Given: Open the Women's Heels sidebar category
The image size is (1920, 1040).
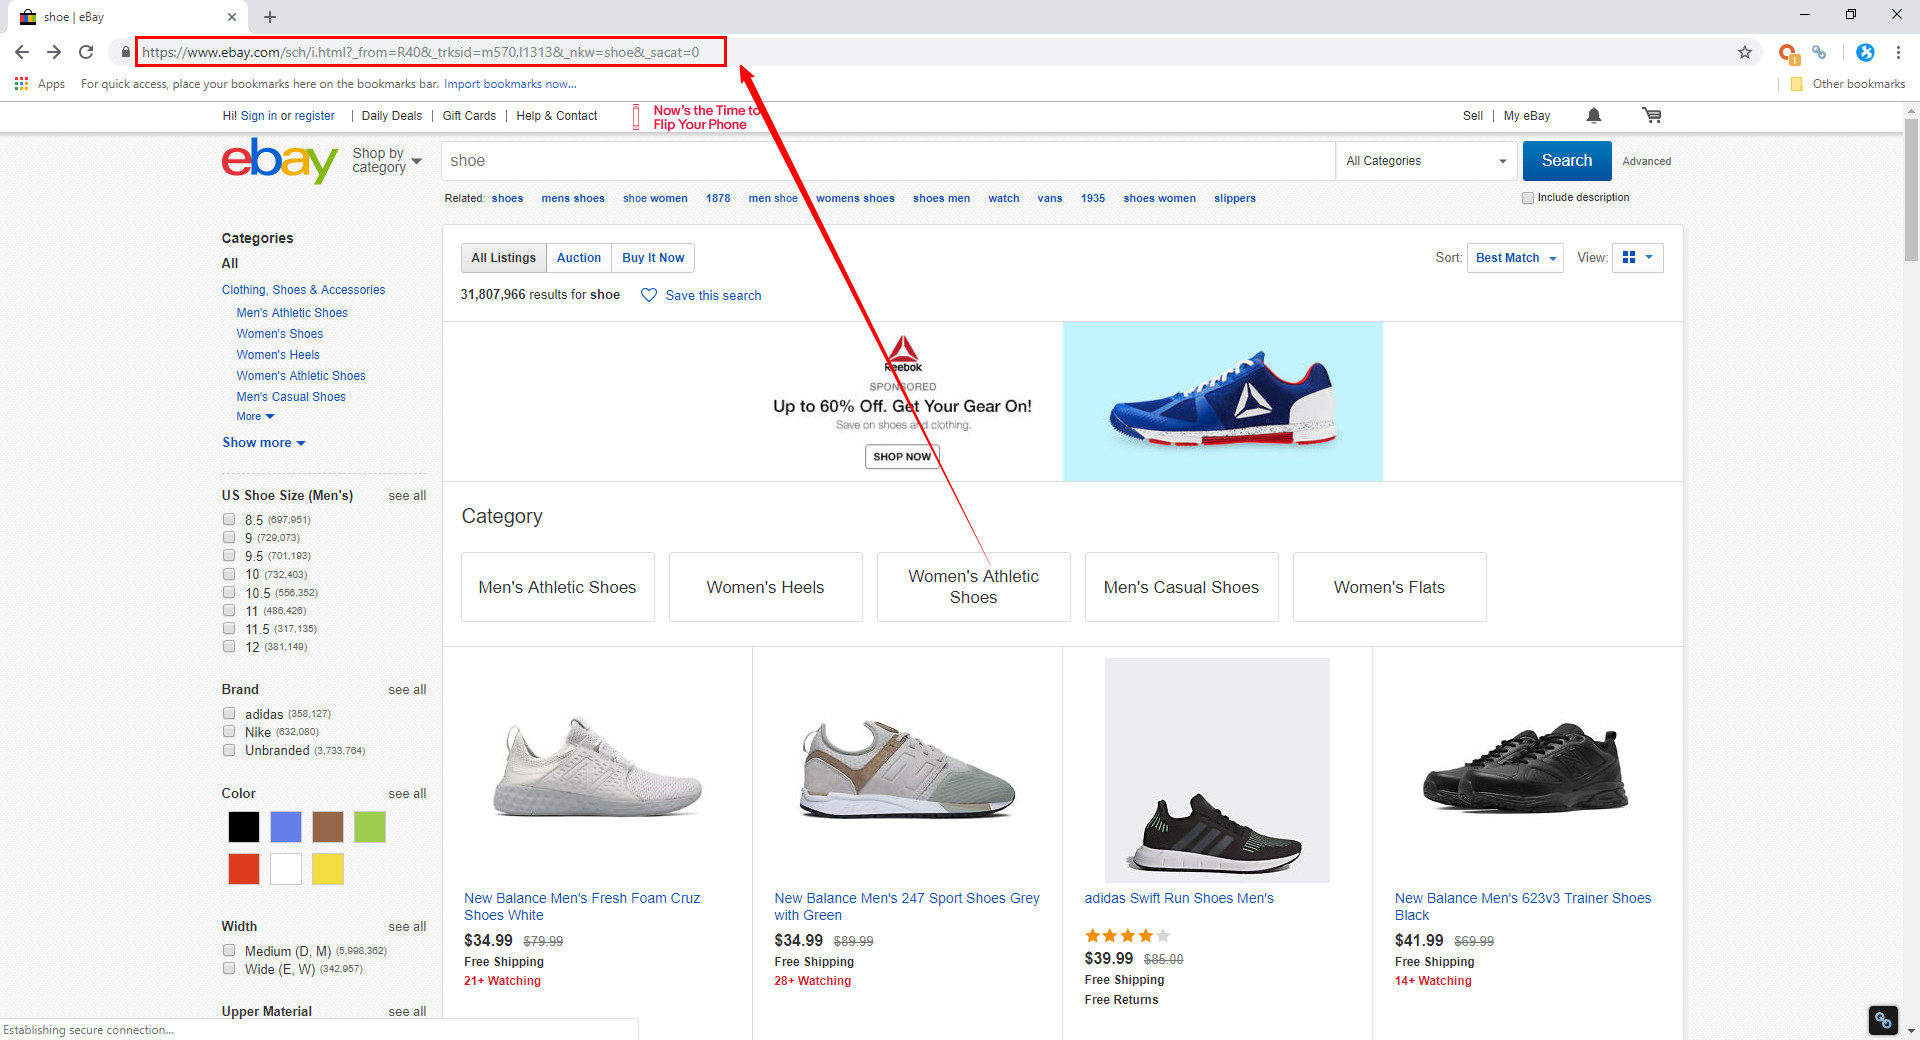Looking at the screenshot, I should point(278,354).
